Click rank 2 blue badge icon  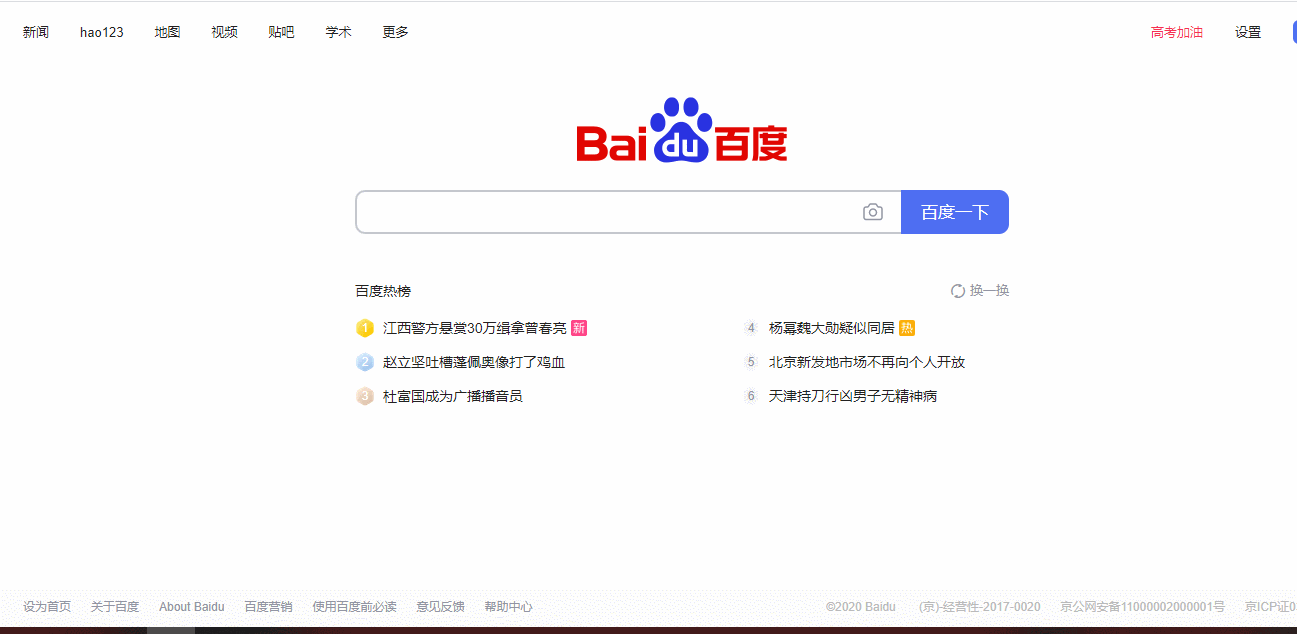tap(365, 362)
